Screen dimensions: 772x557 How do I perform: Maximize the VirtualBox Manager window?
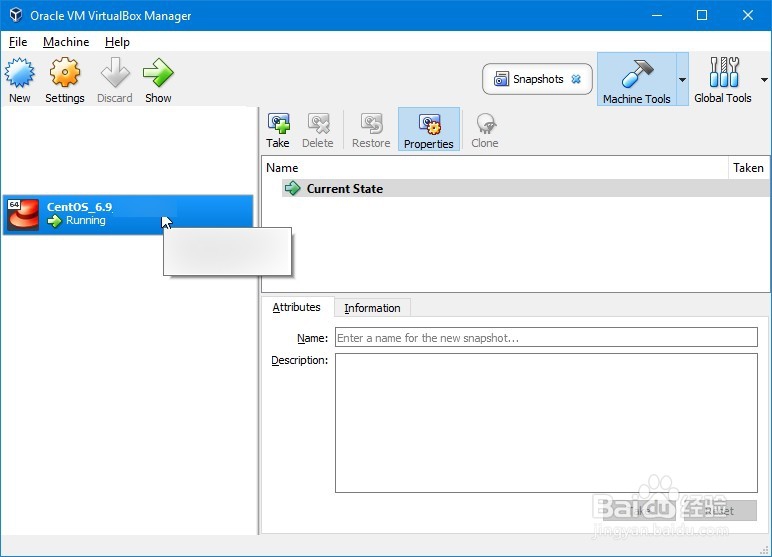tap(702, 15)
